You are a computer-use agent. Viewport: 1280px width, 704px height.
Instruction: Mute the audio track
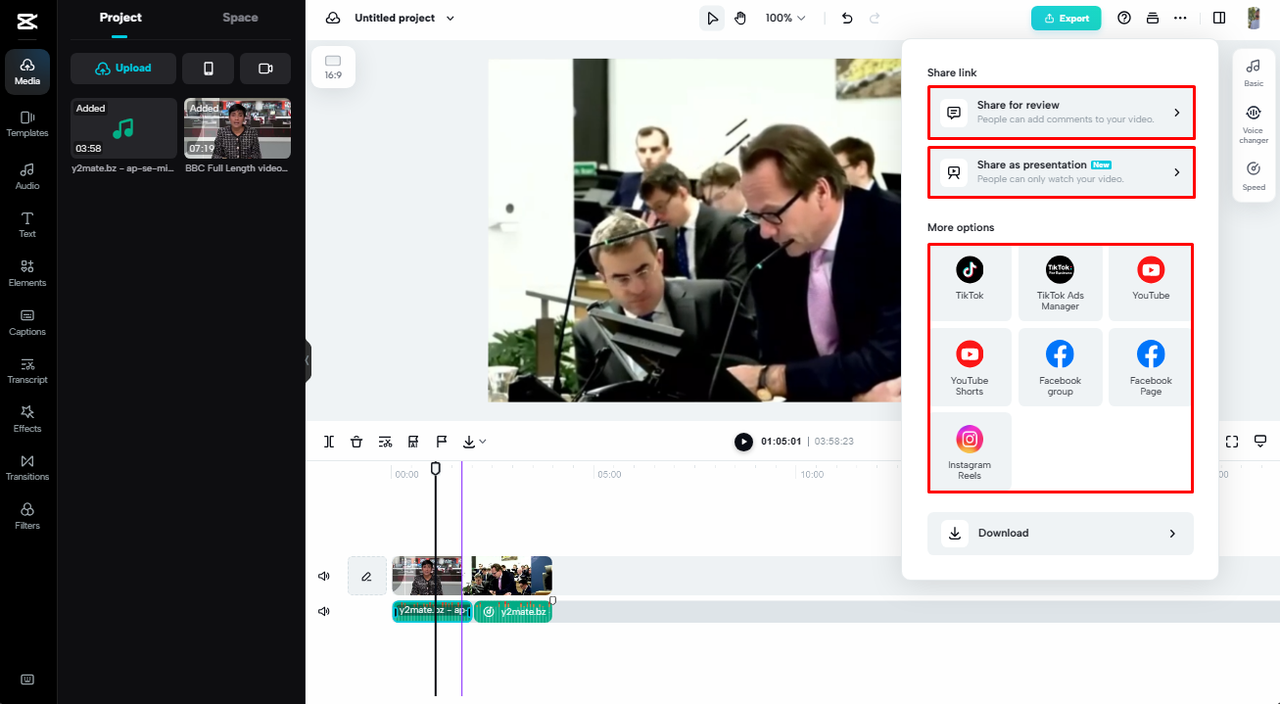[324, 611]
